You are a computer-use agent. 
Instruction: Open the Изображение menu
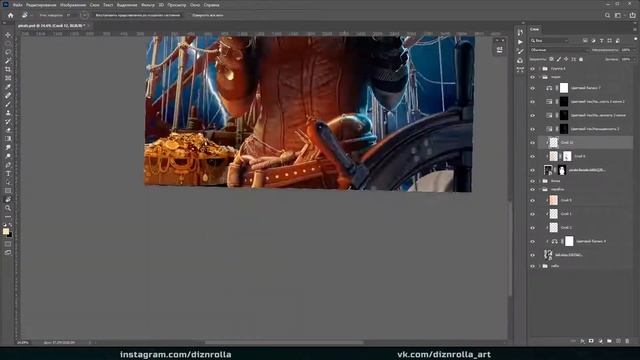click(x=73, y=5)
